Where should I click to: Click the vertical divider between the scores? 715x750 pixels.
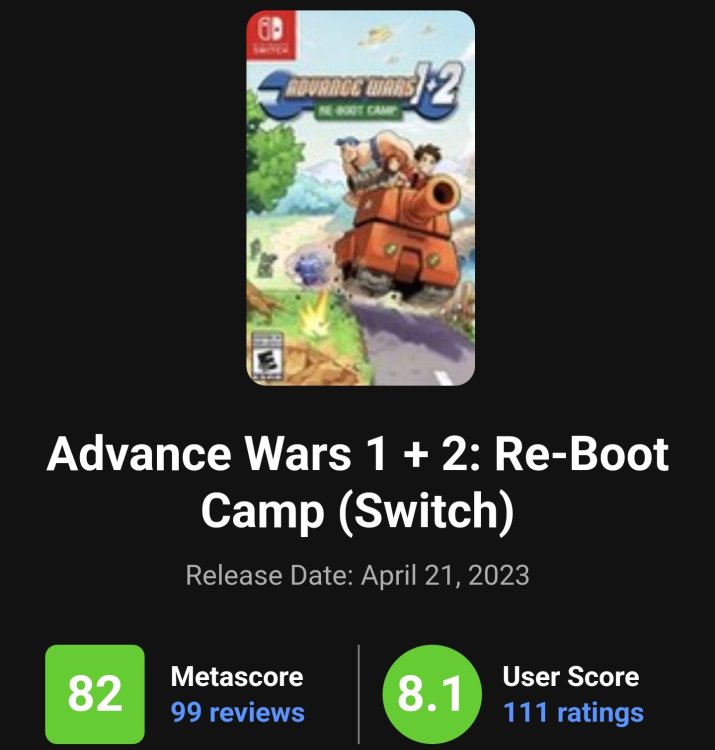(359, 694)
